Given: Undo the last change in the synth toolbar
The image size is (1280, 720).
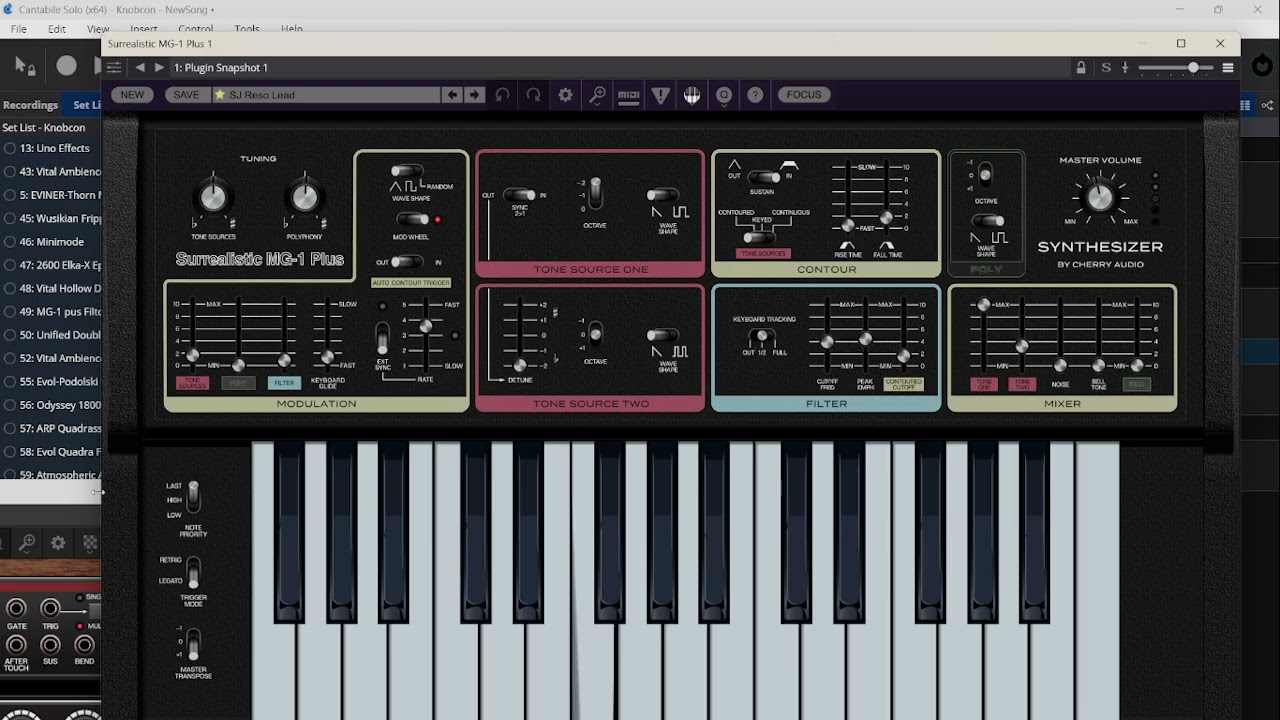Looking at the screenshot, I should (x=502, y=95).
